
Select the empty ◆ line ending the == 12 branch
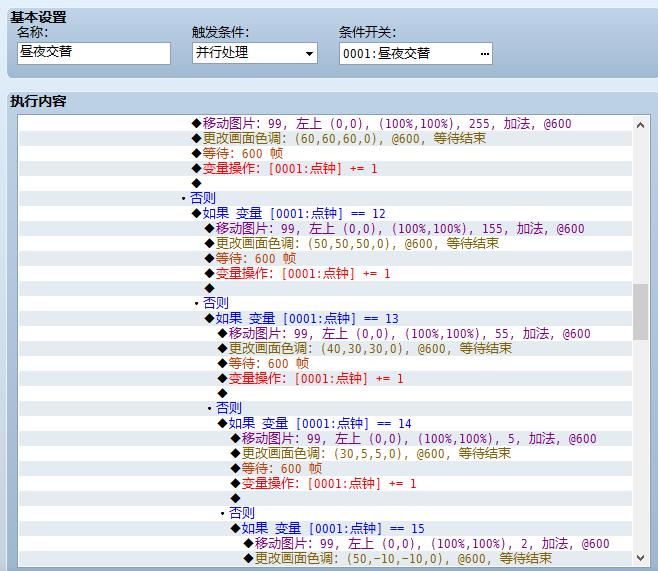coord(326,288)
